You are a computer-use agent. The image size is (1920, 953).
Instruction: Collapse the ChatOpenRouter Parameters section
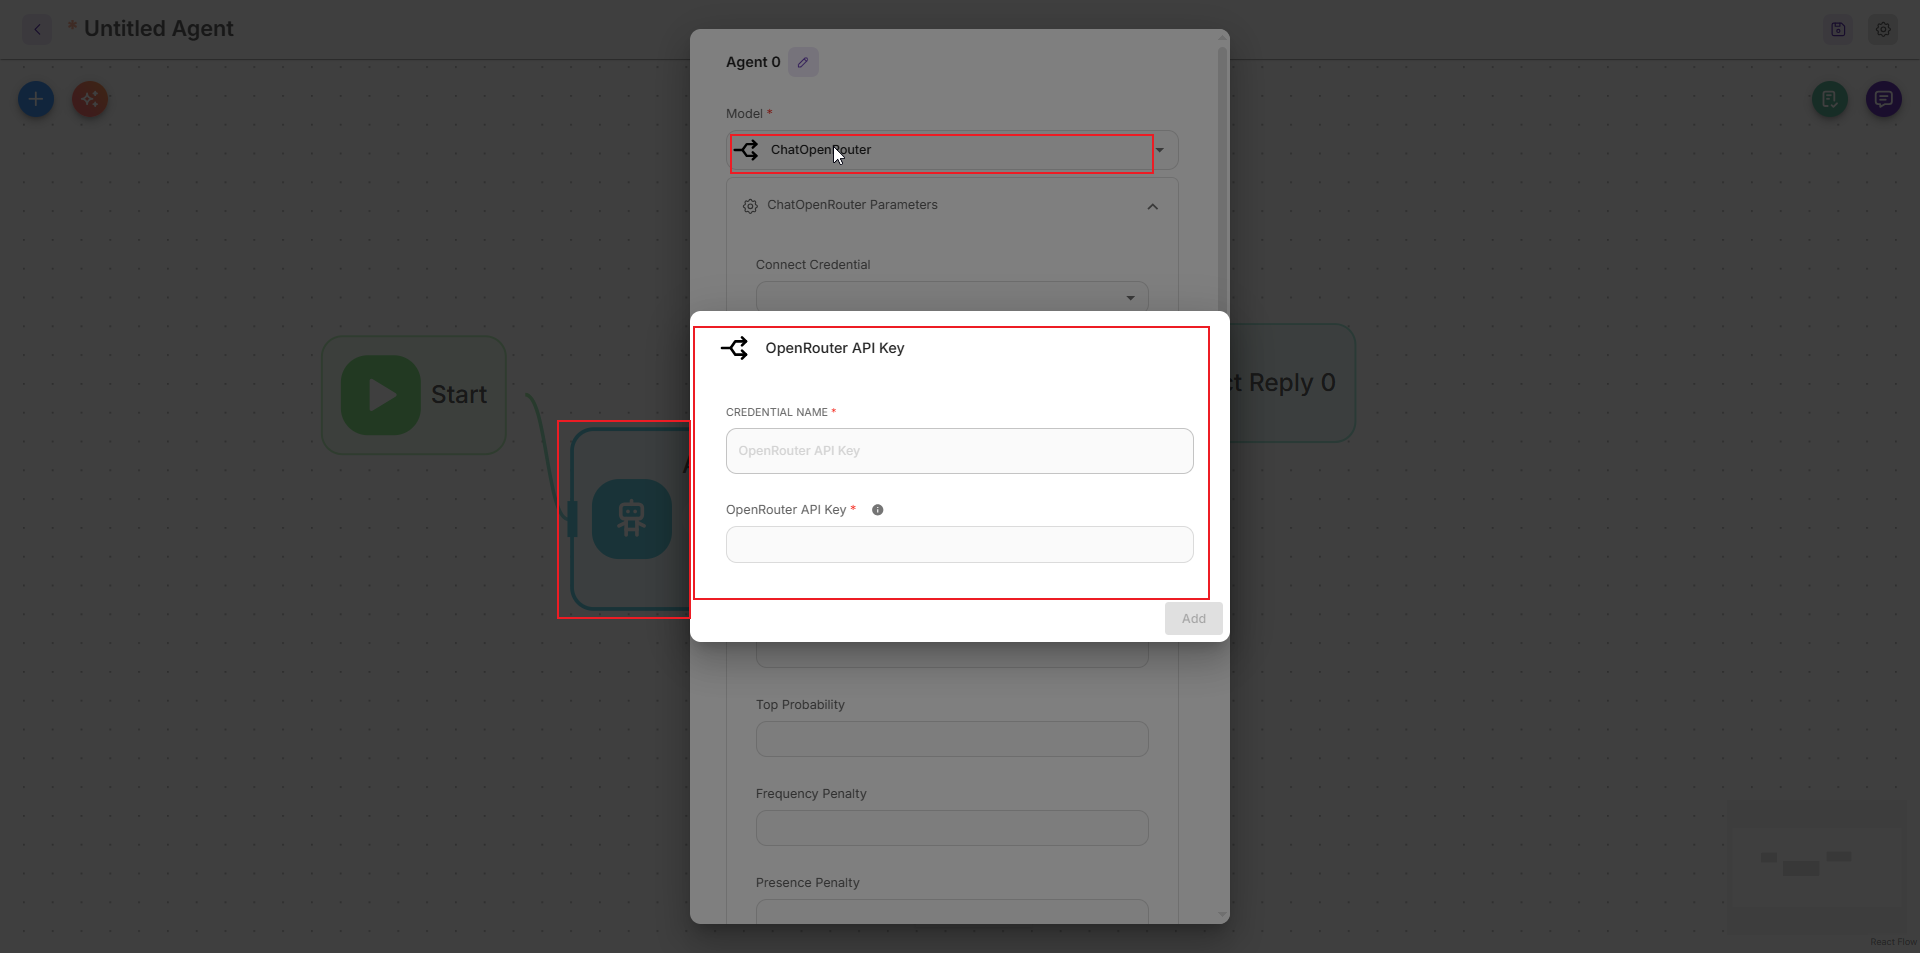1153,207
